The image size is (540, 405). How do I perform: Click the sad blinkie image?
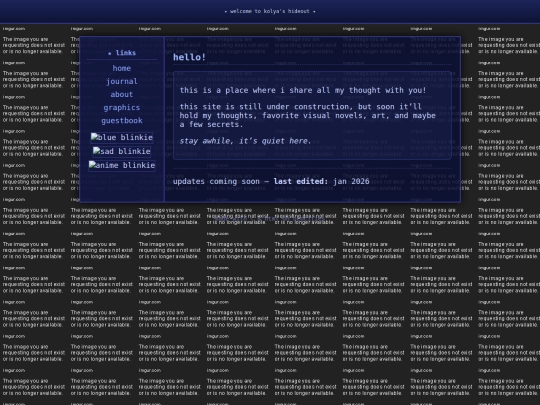point(122,151)
